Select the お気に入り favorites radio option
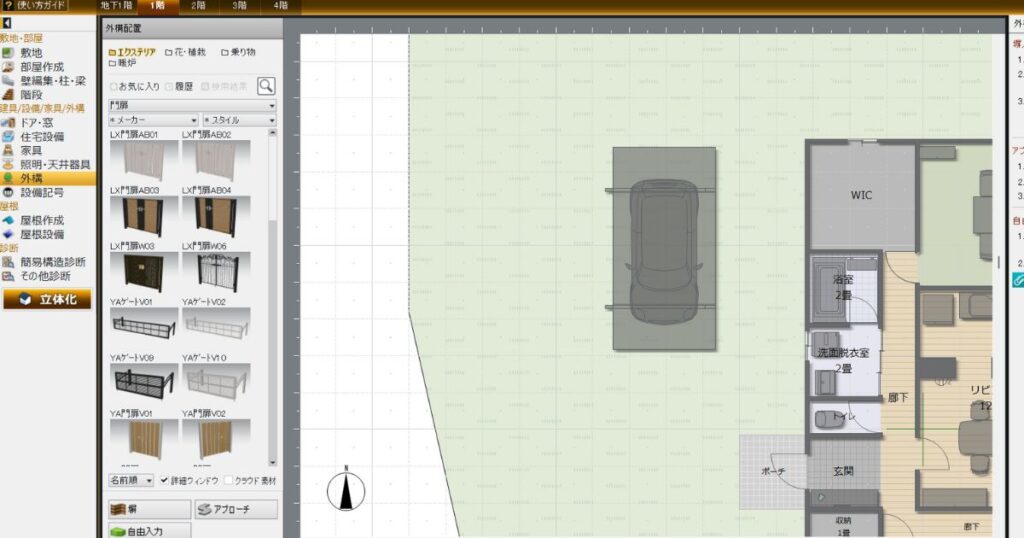 point(135,86)
